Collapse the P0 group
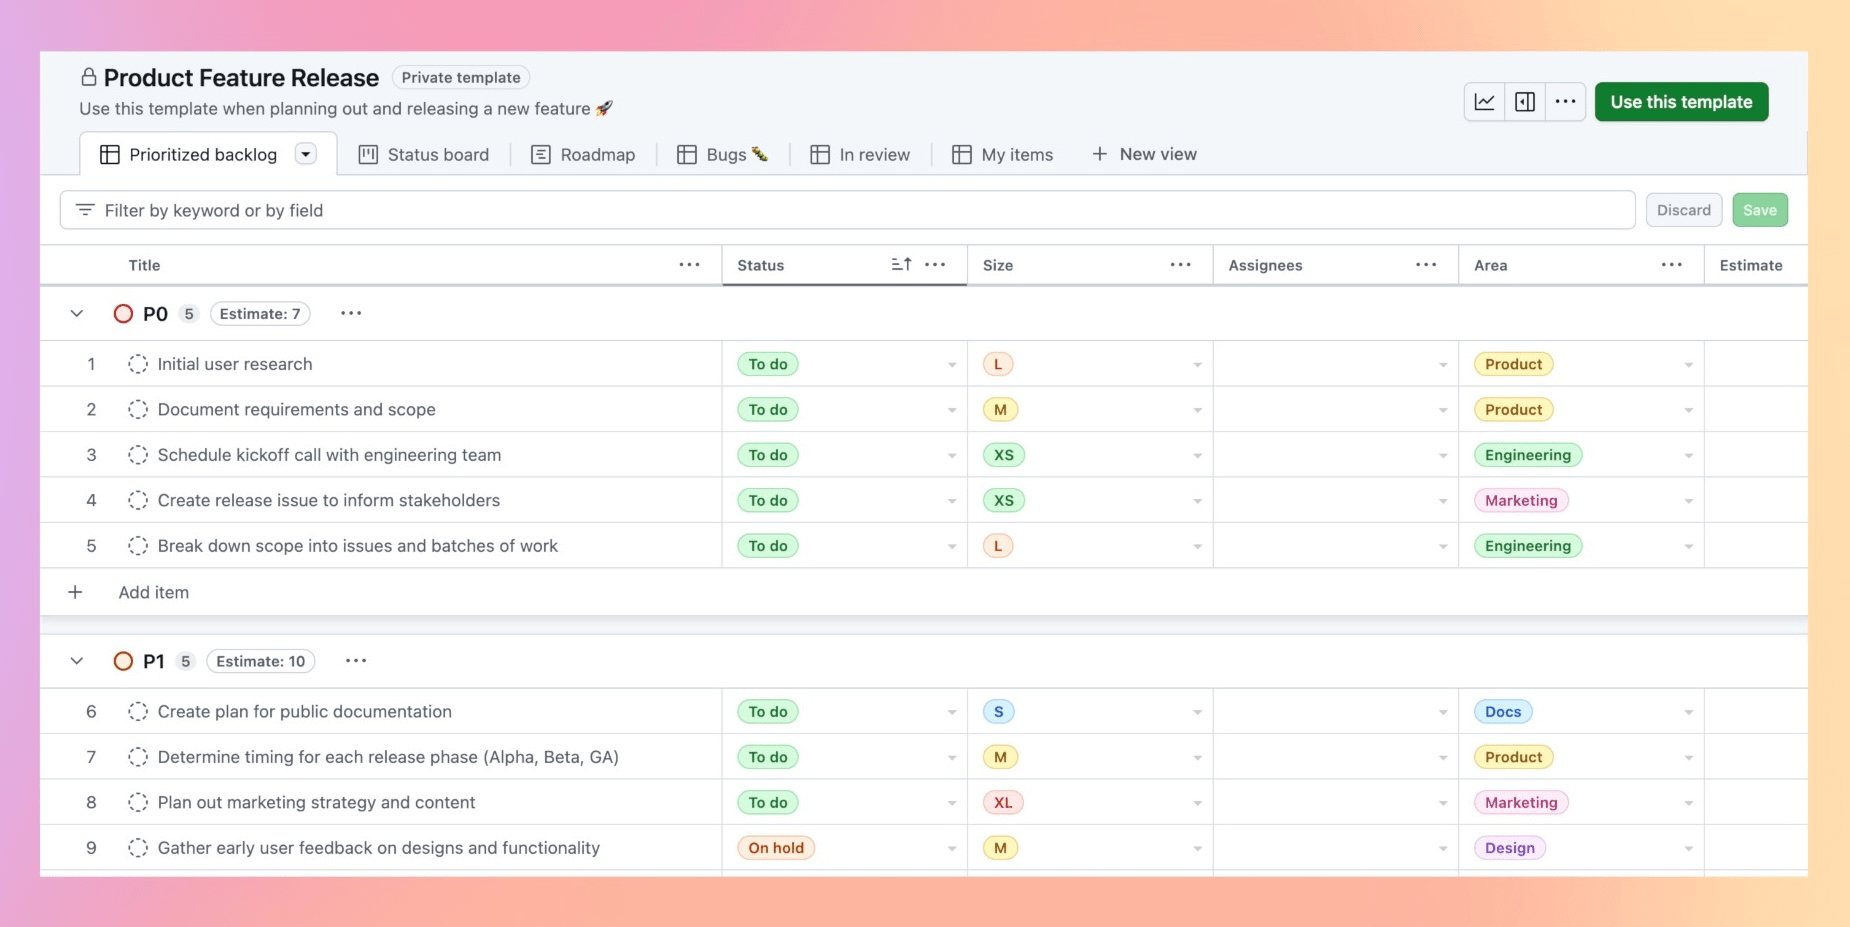Image resolution: width=1850 pixels, height=927 pixels. (77, 313)
